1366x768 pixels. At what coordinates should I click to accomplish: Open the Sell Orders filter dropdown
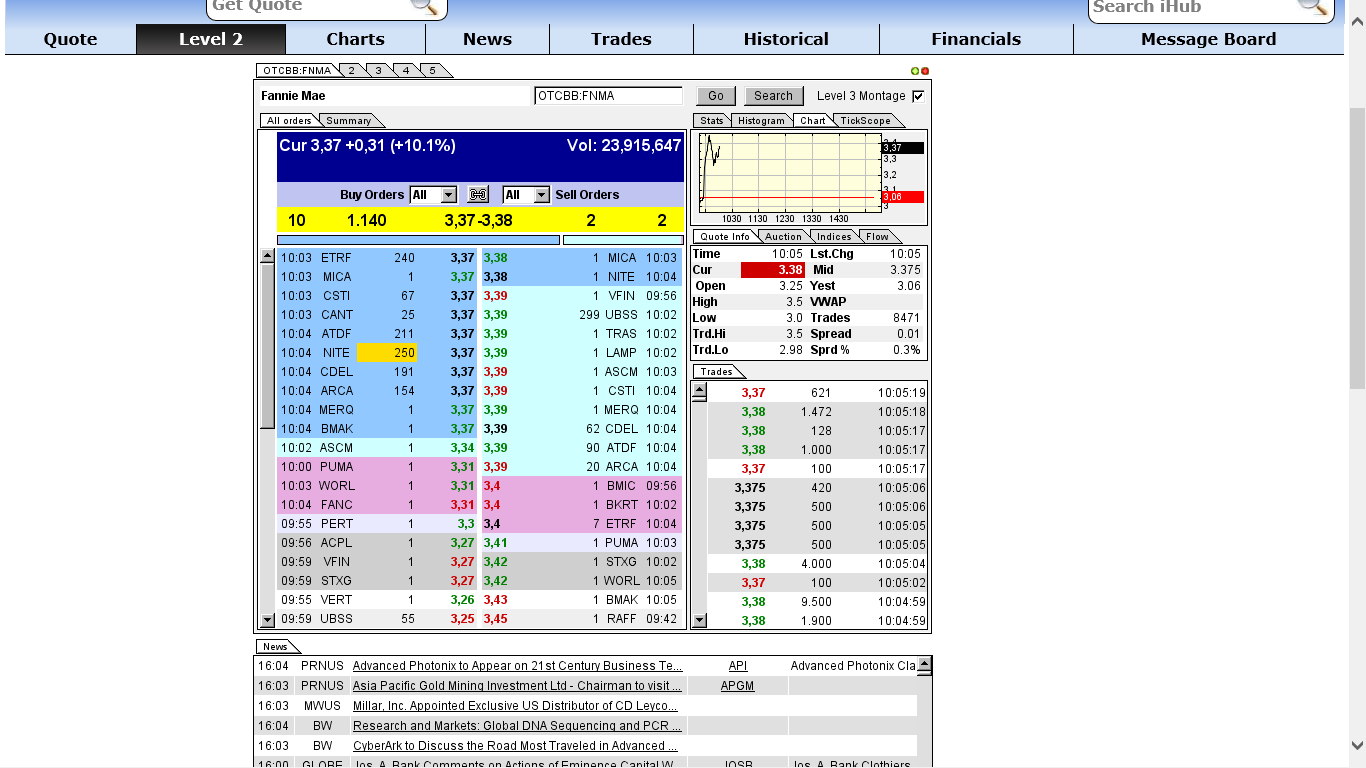pos(527,195)
